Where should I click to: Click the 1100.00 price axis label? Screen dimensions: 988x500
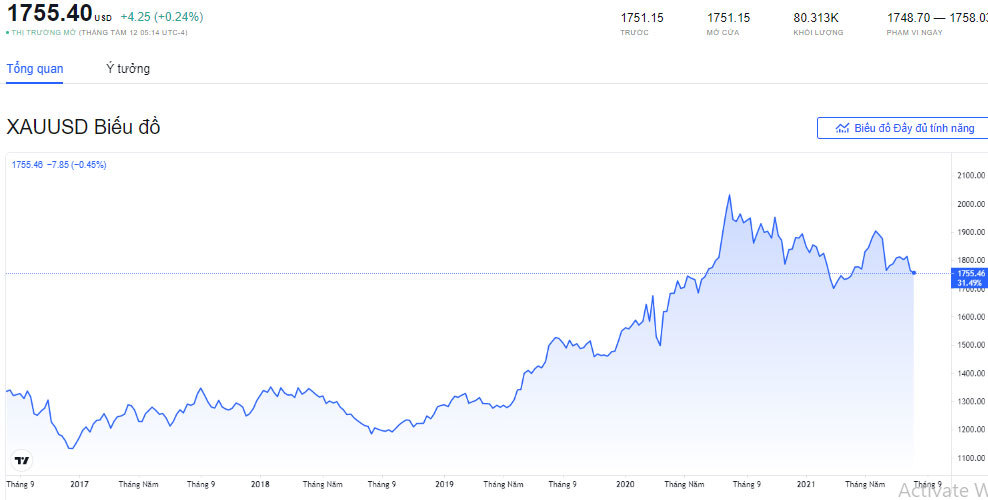[971, 458]
